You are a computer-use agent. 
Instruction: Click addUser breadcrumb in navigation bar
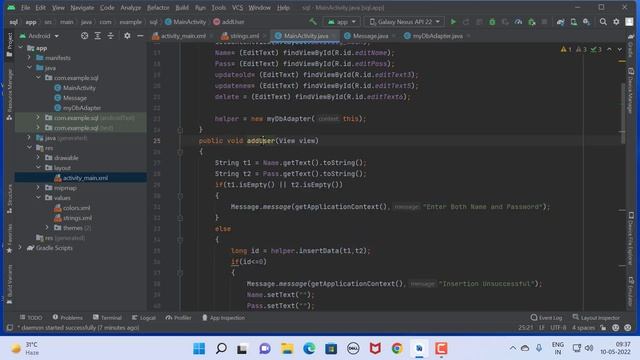(229, 22)
